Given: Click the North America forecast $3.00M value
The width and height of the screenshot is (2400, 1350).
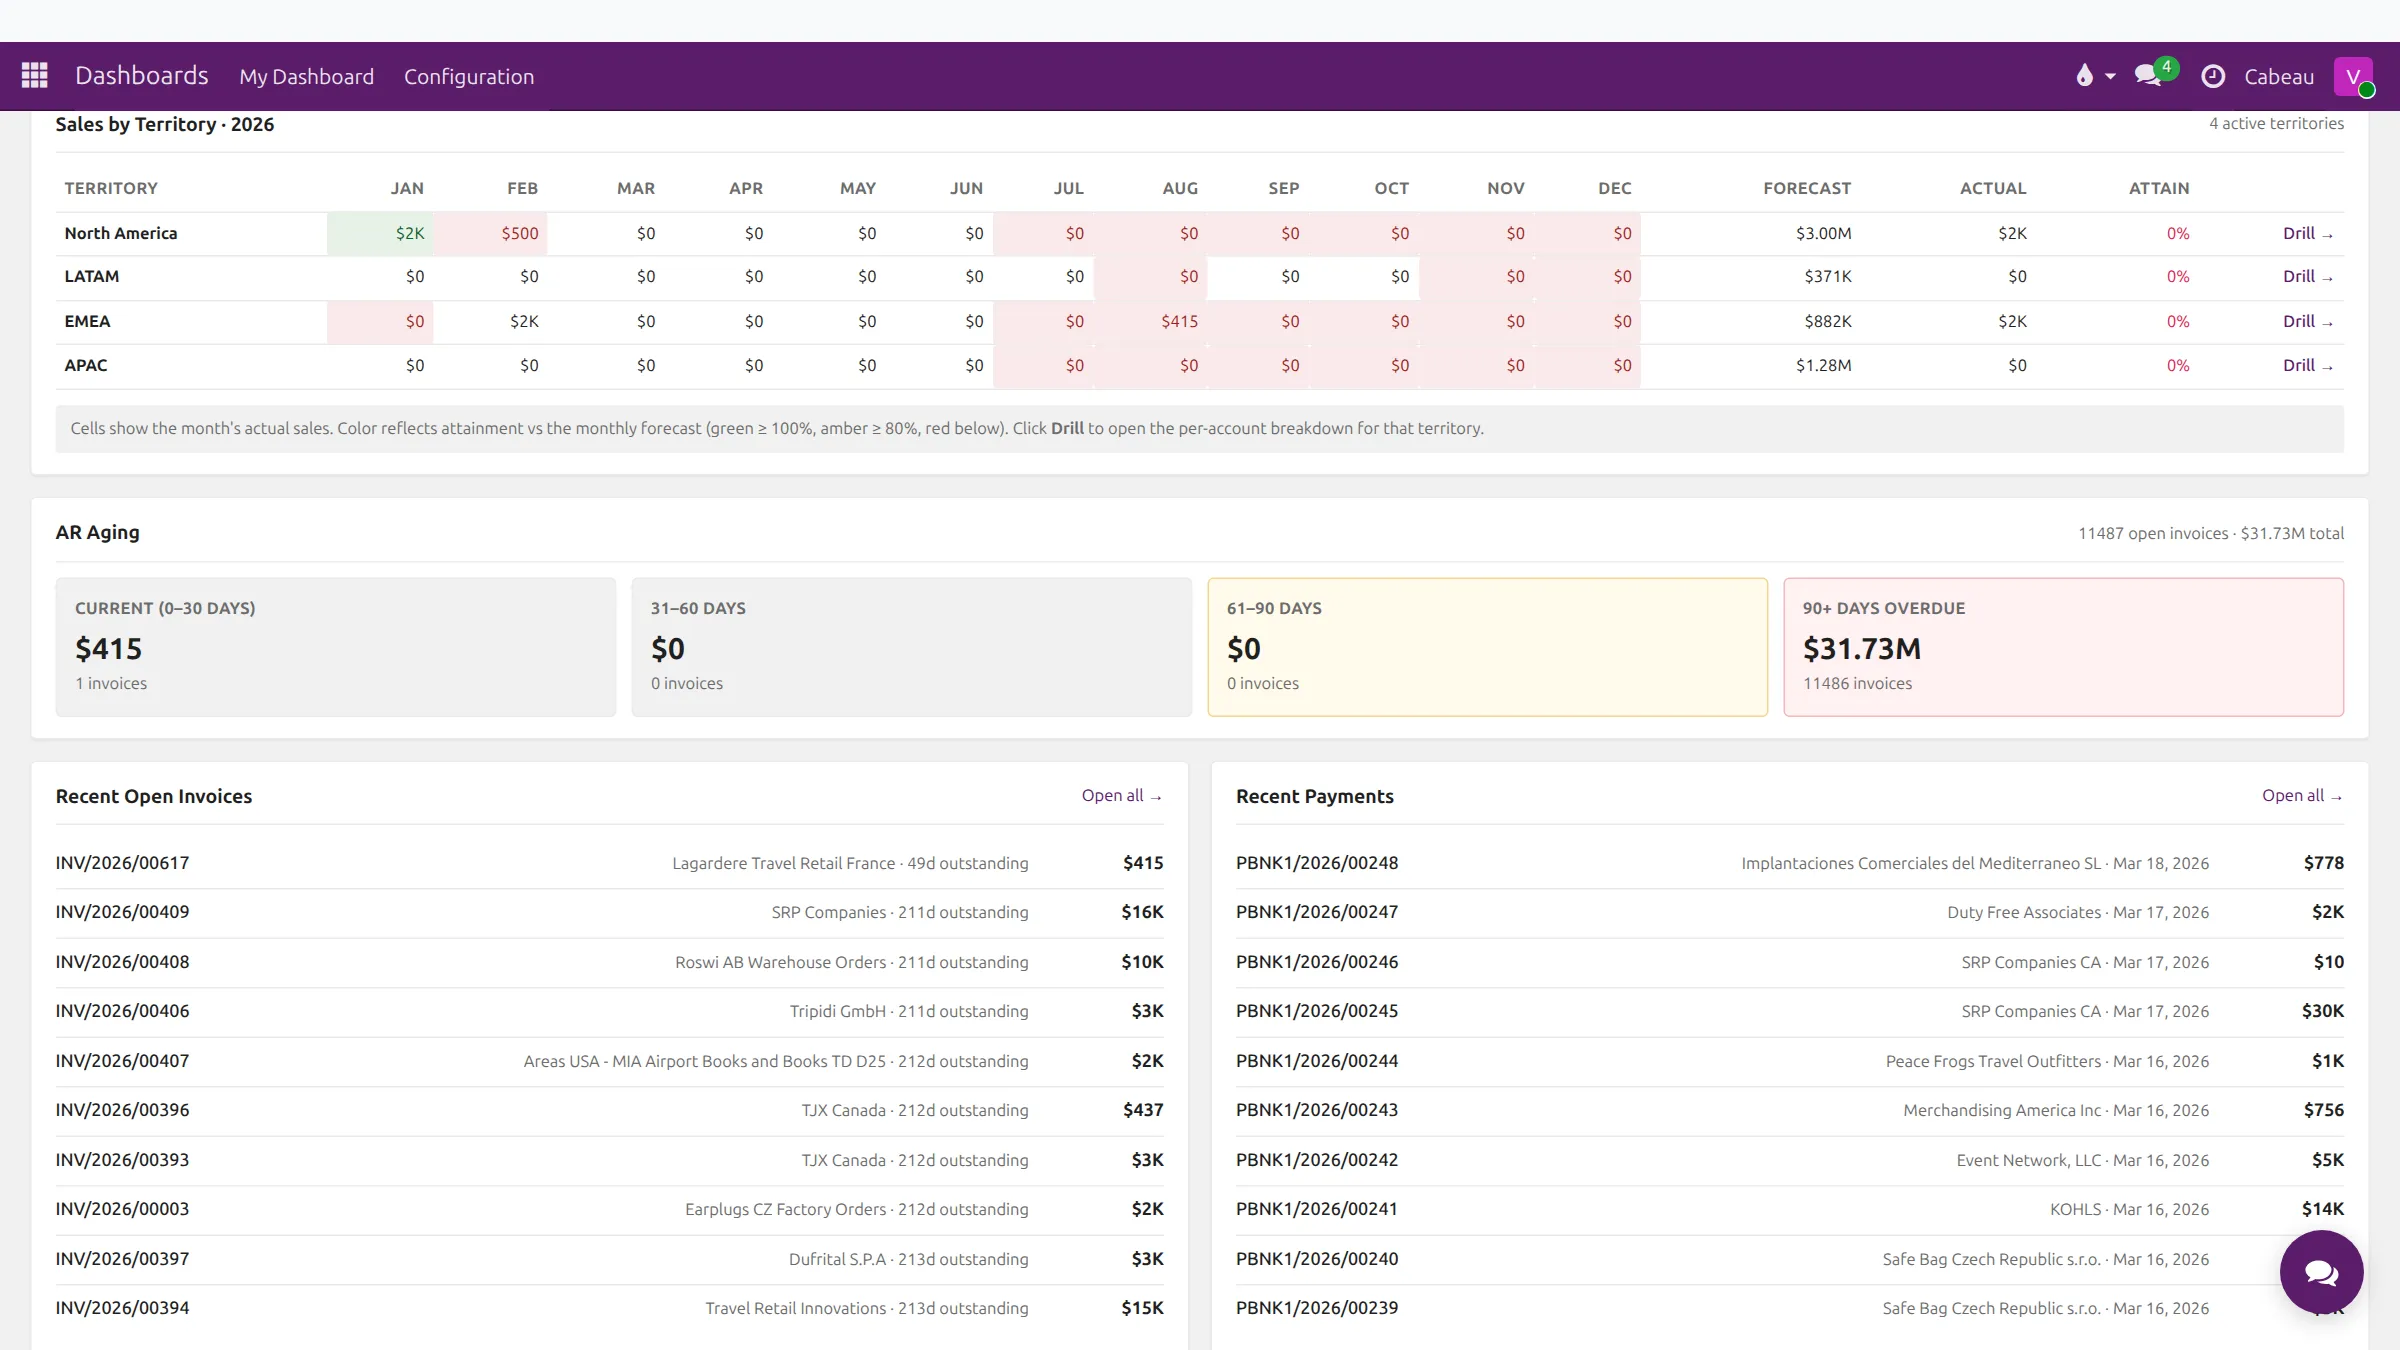Looking at the screenshot, I should pyautogui.click(x=1823, y=233).
